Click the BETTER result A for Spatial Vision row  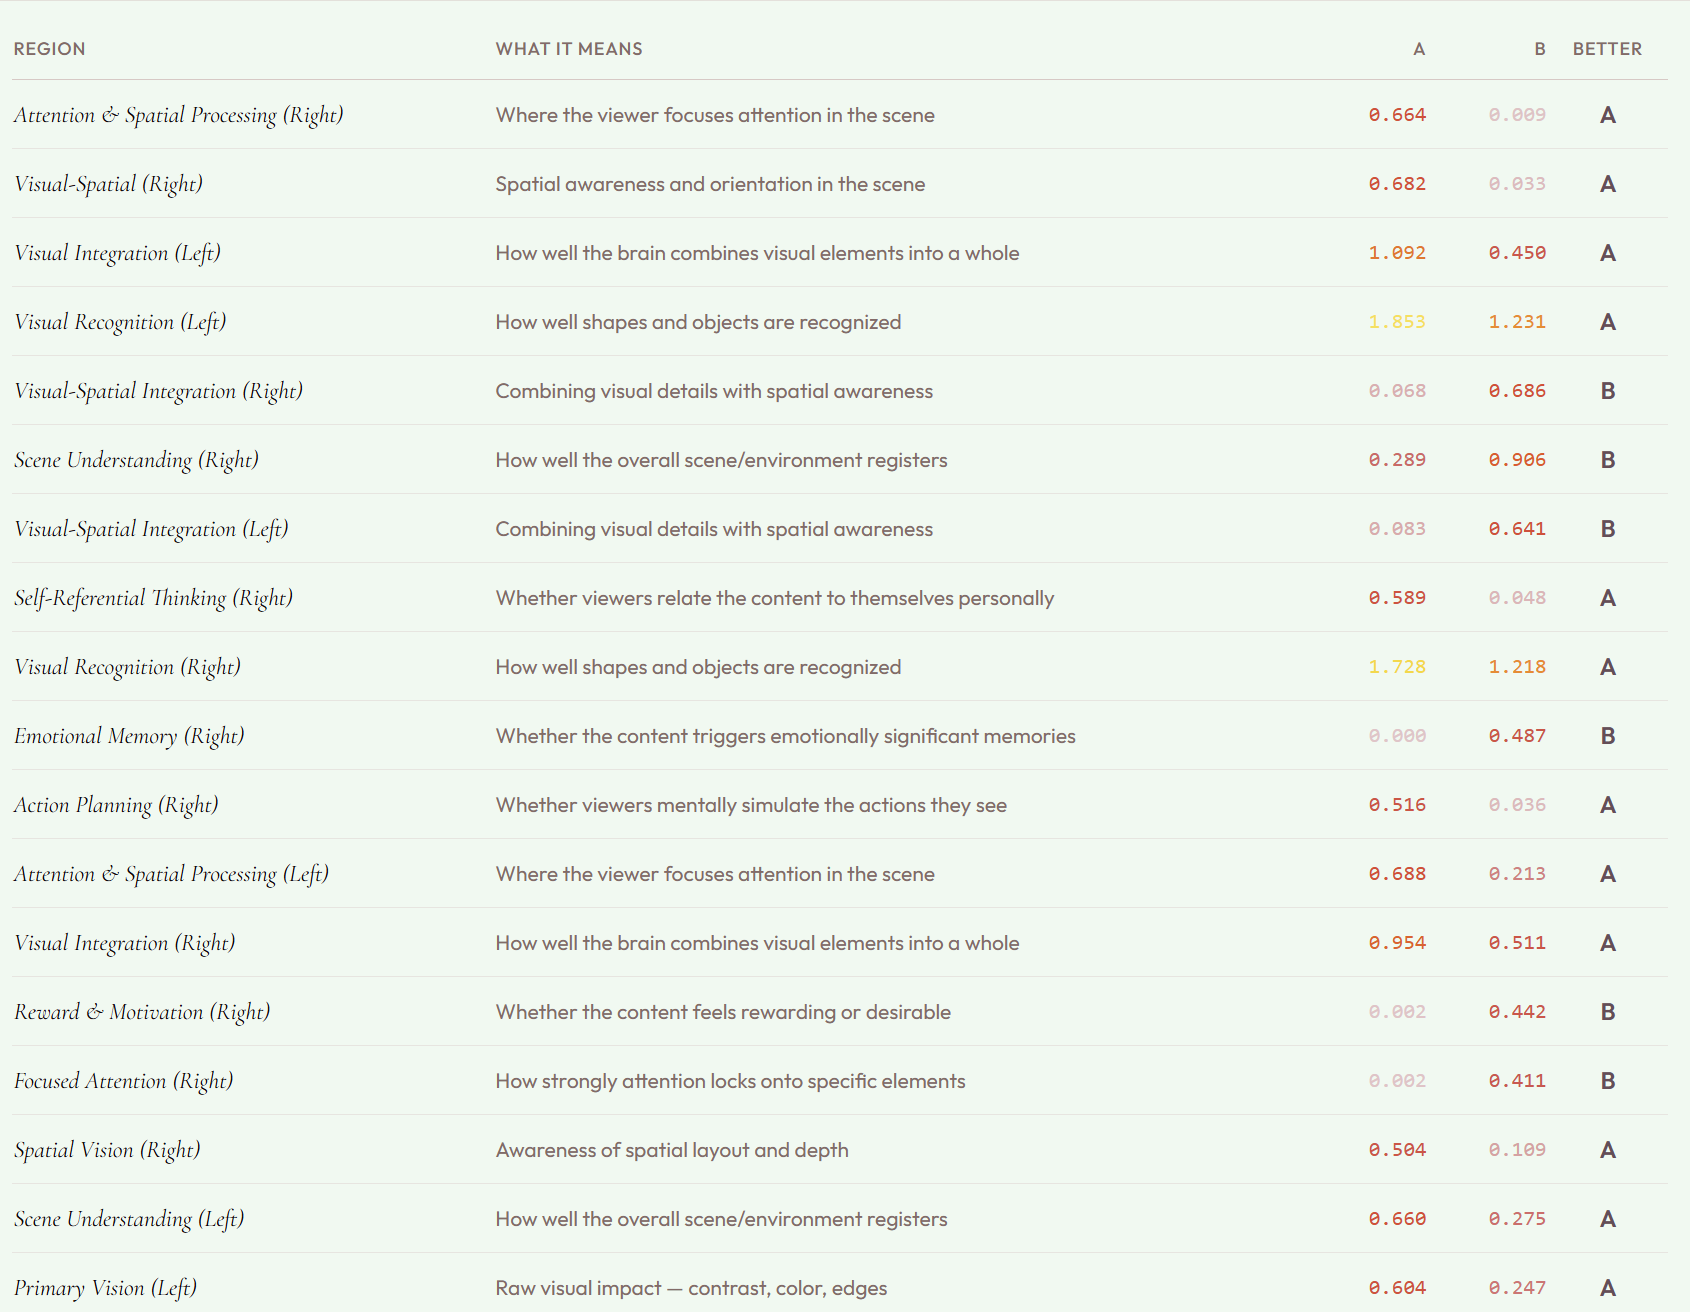[x=1608, y=1150]
